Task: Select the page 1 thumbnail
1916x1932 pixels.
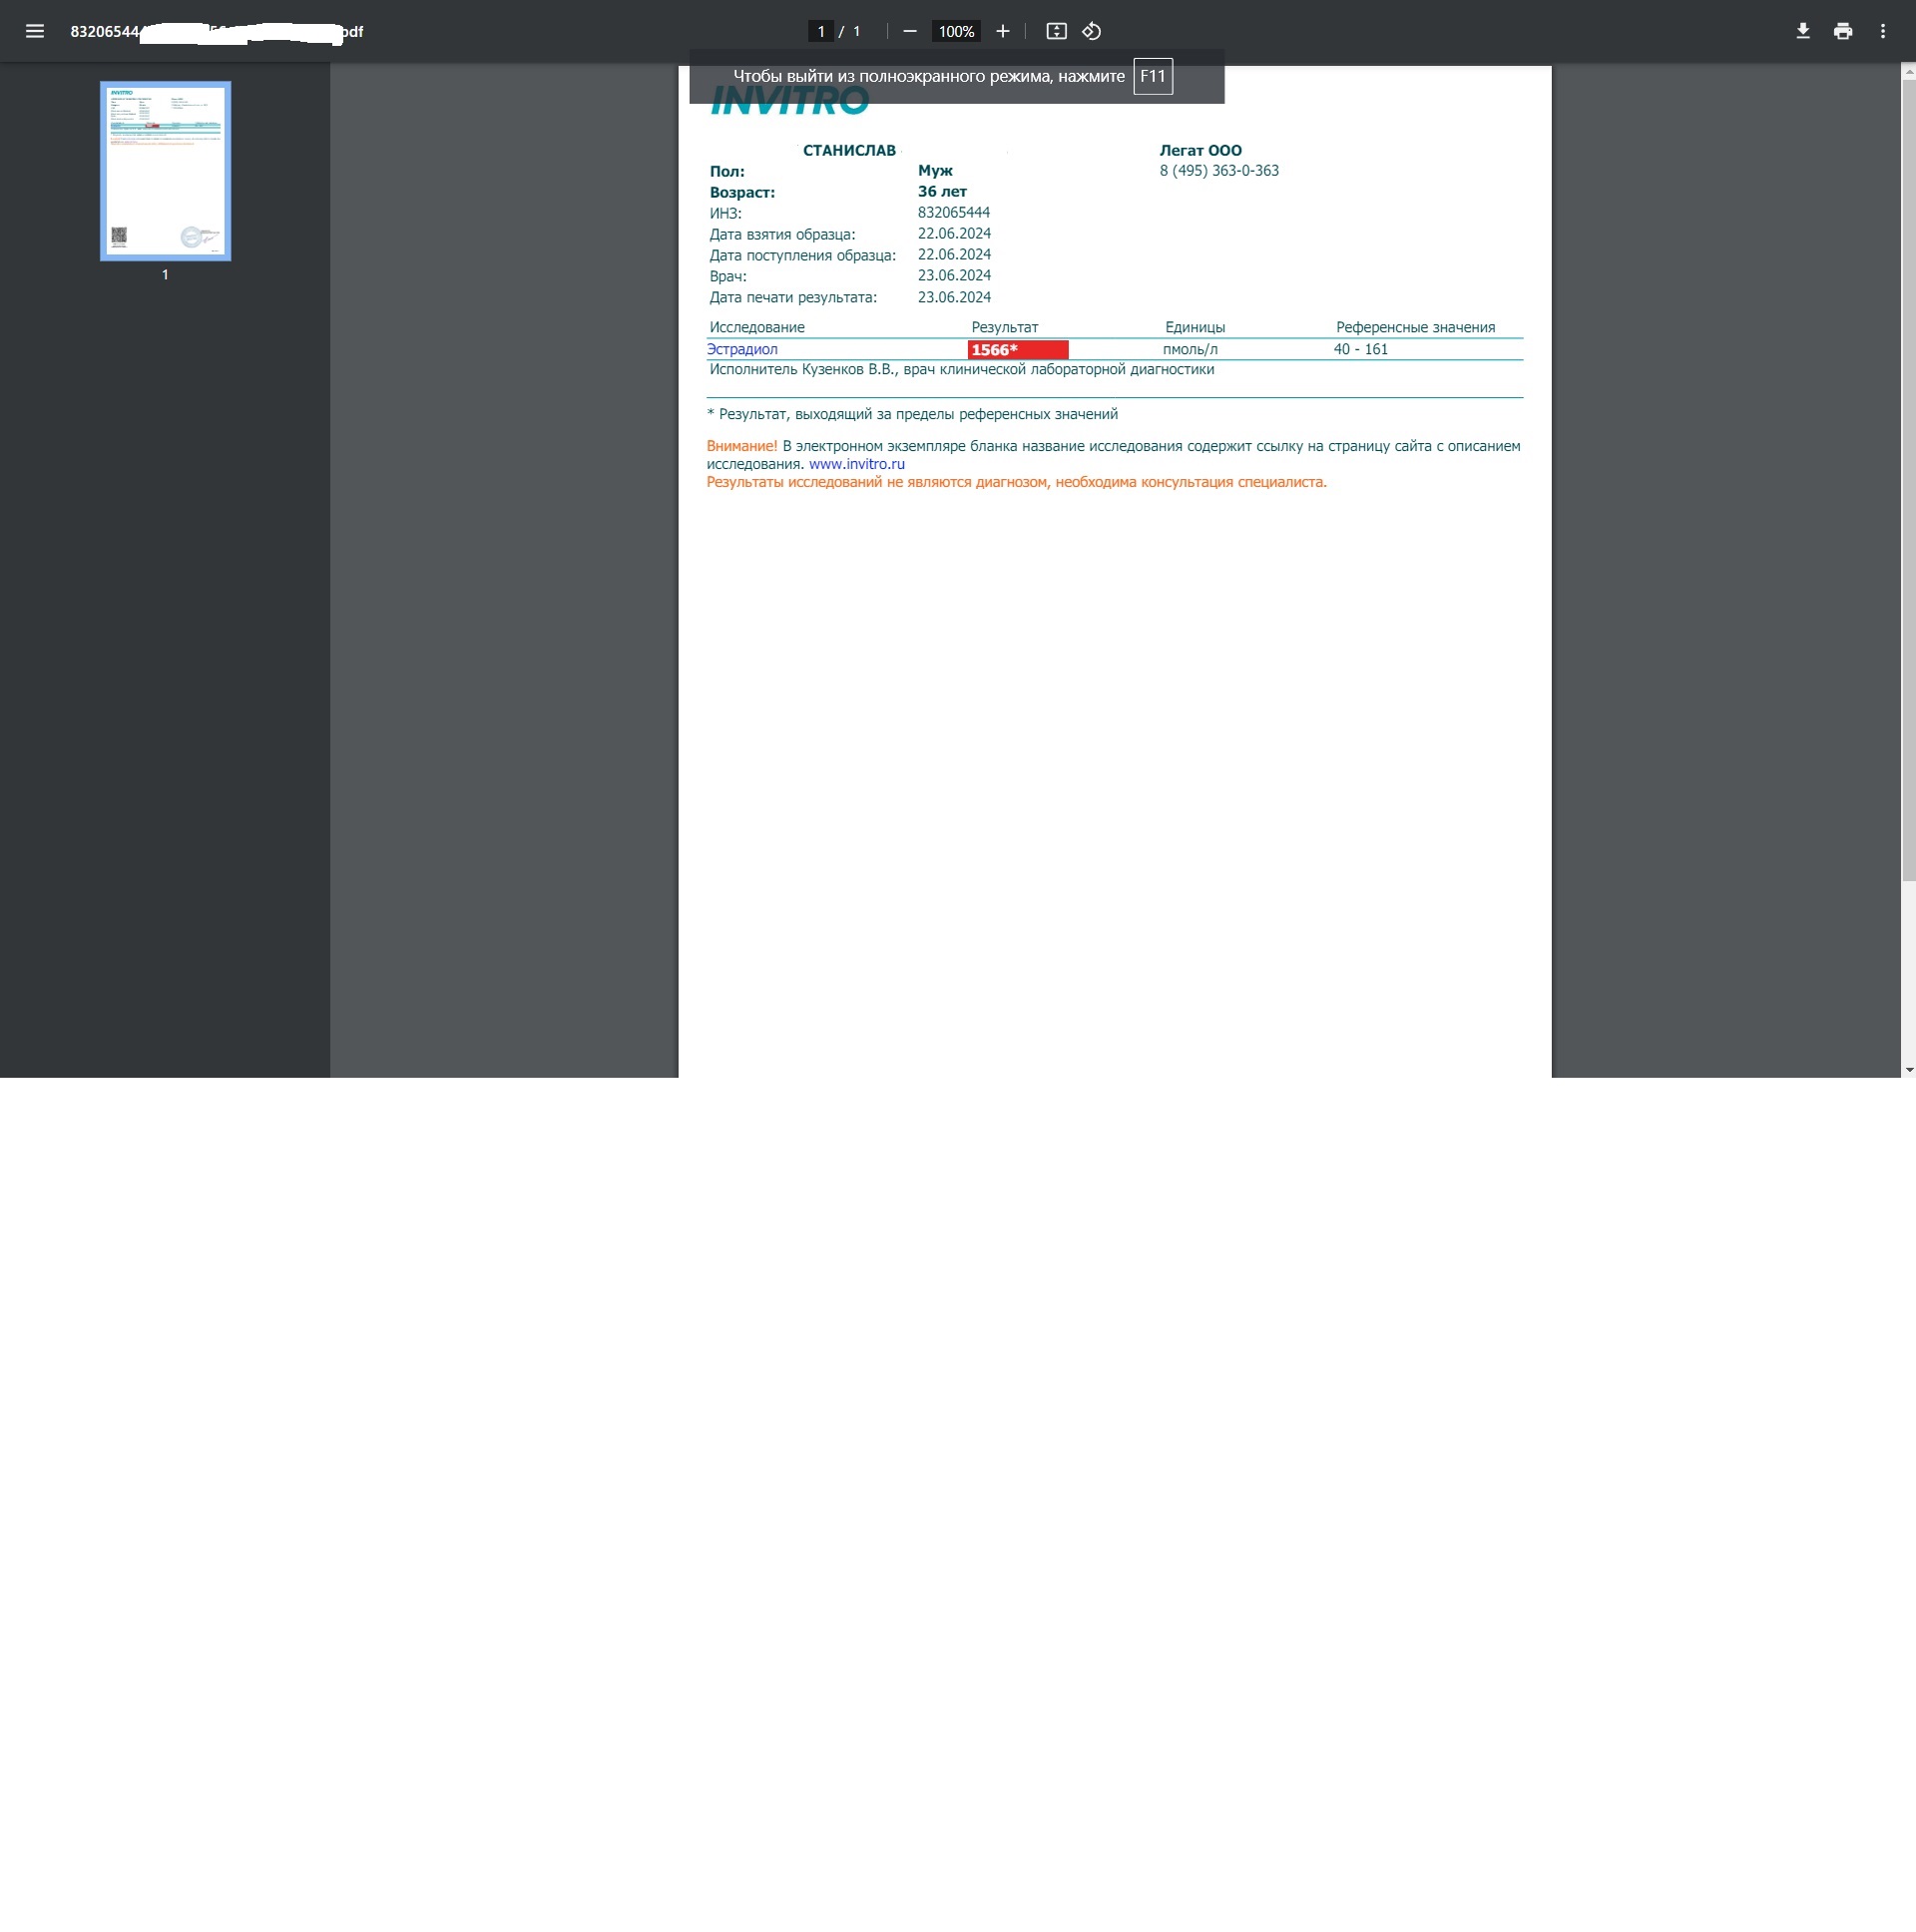Action: coord(165,171)
